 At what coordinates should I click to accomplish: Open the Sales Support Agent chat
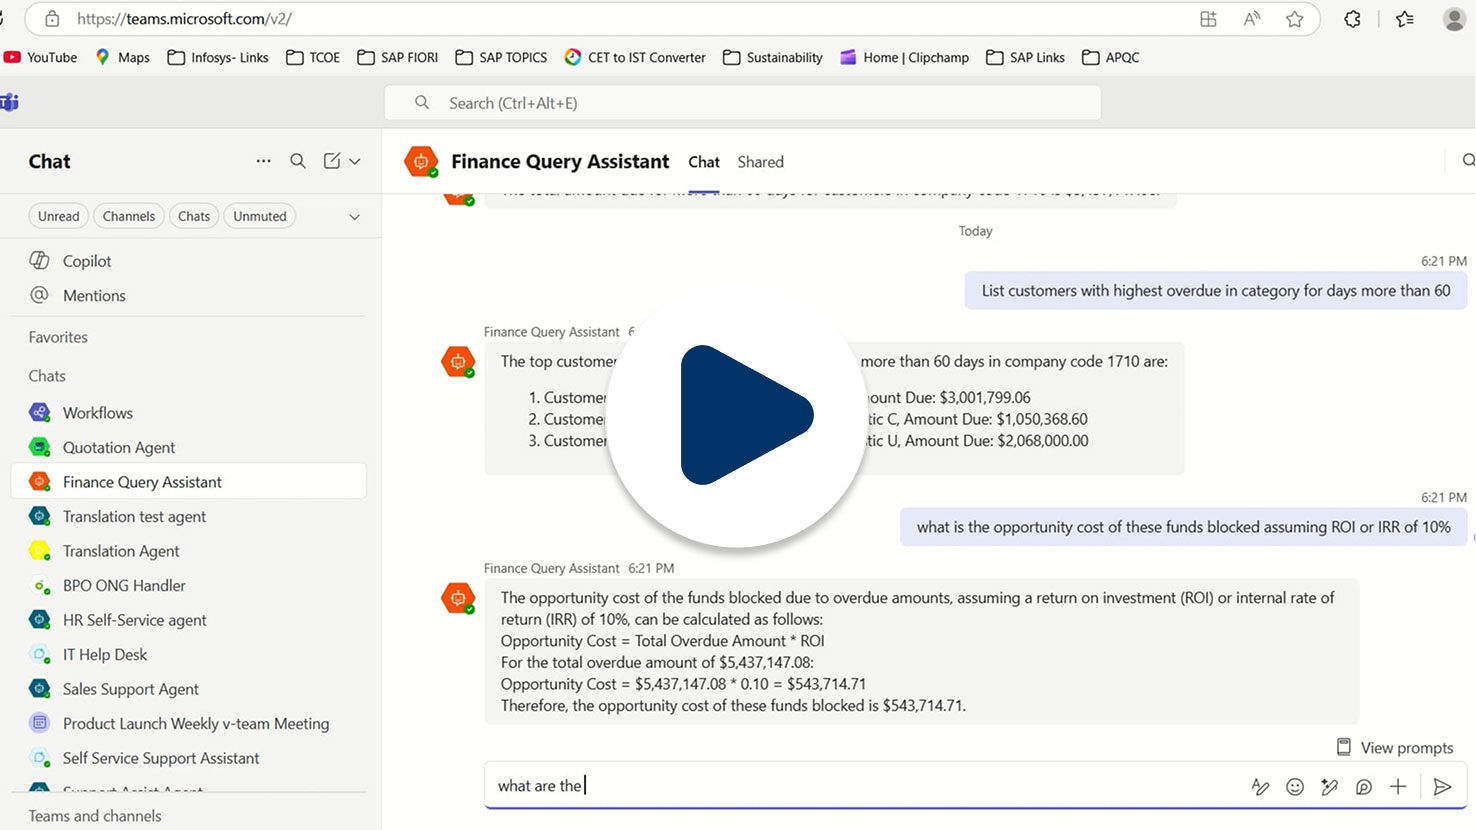130,689
